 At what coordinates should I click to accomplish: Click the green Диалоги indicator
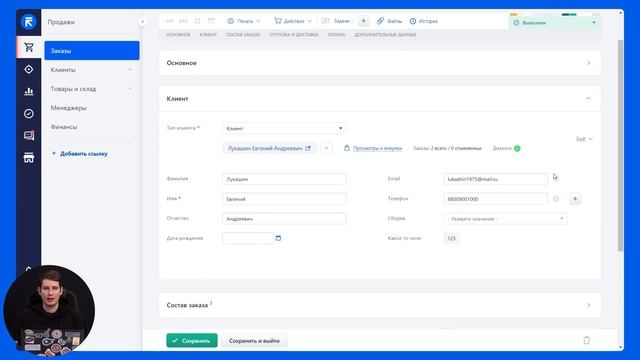pyautogui.click(x=517, y=148)
